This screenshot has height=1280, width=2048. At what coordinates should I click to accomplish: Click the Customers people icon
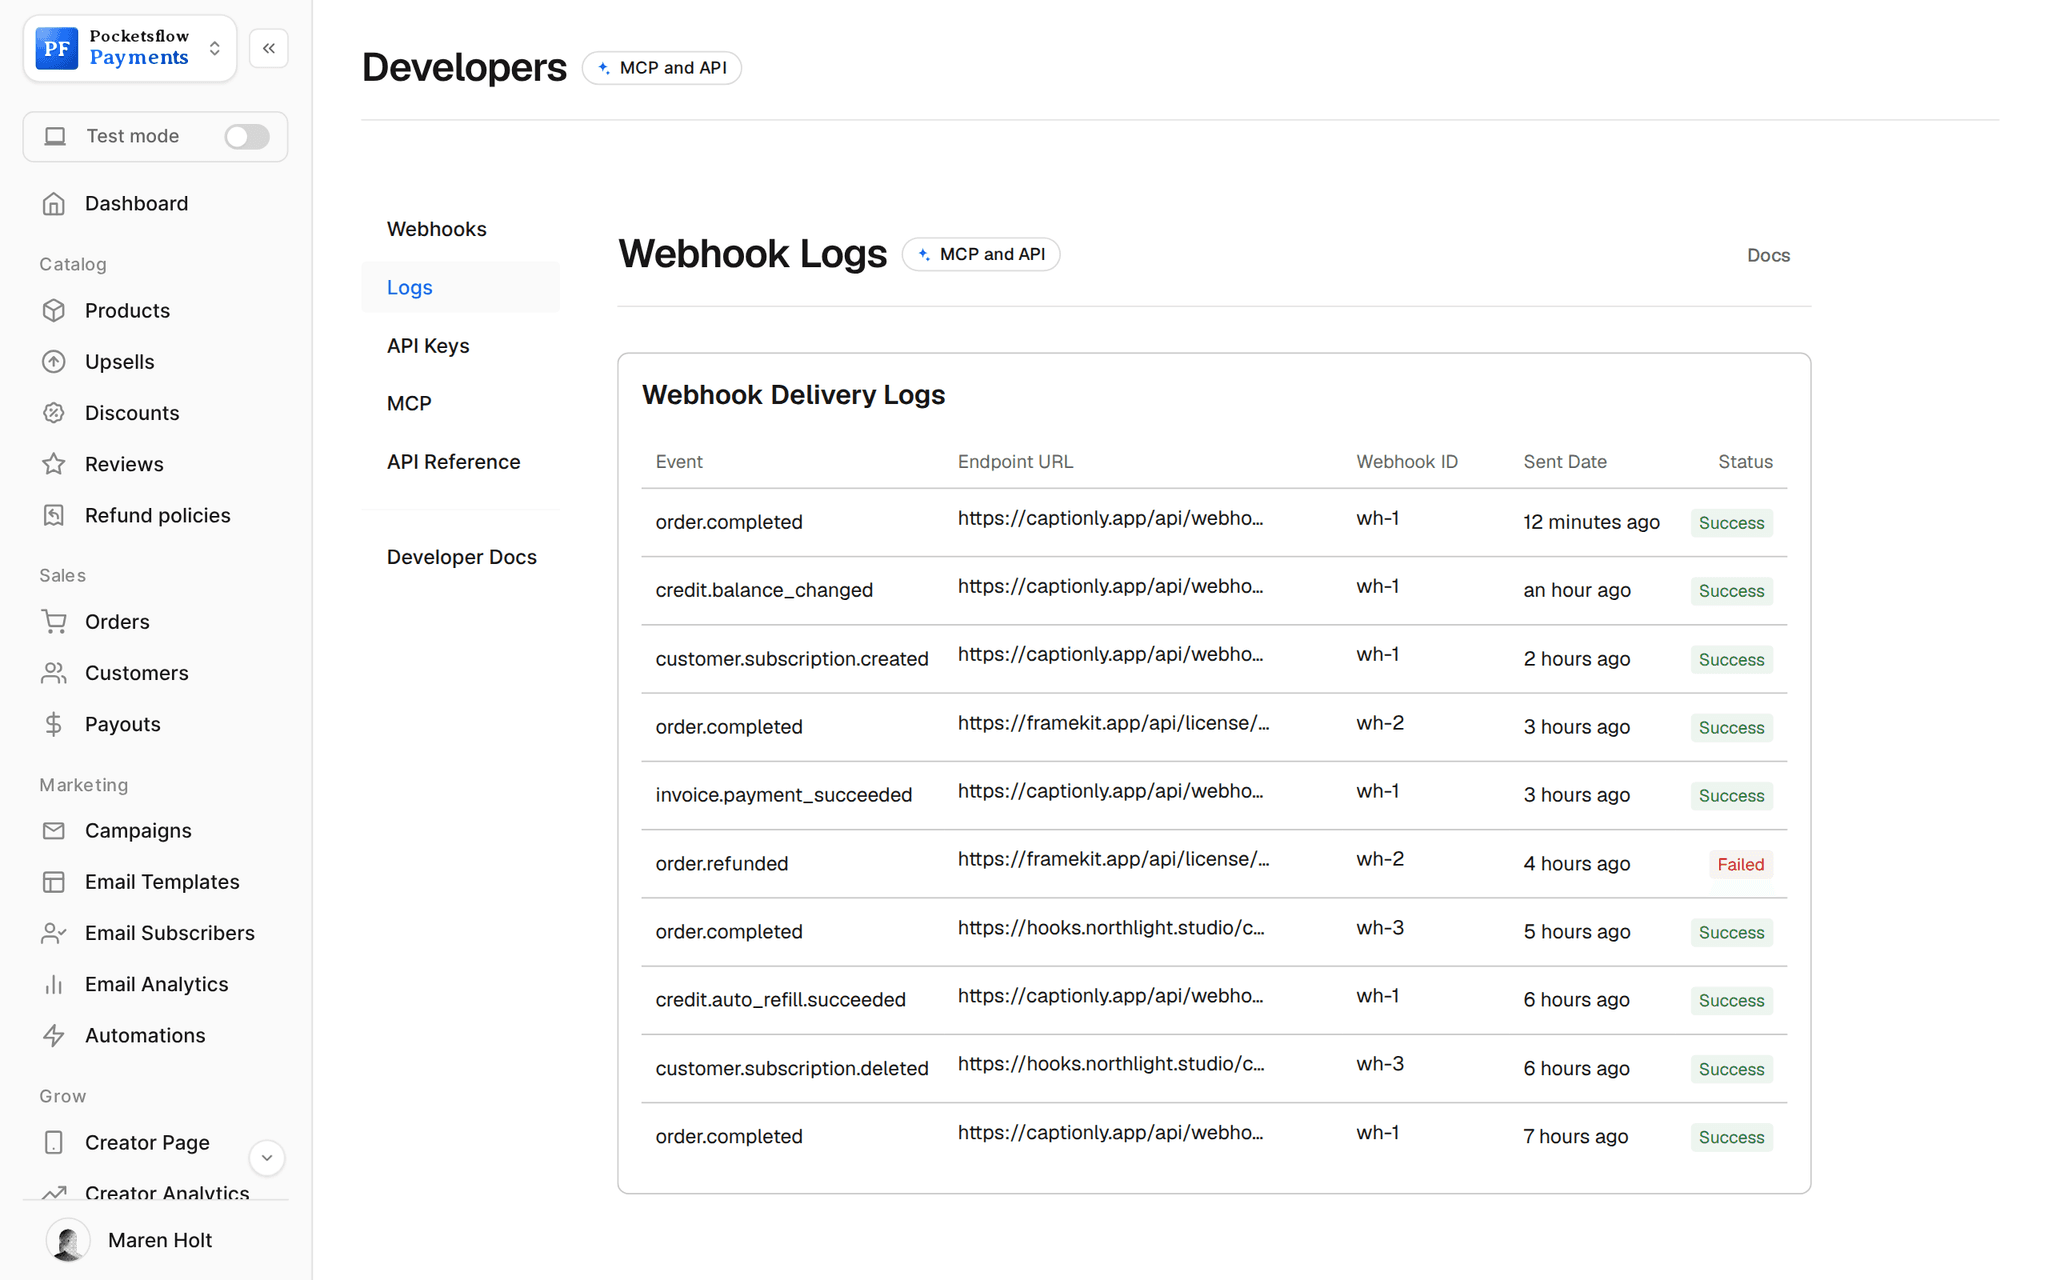[54, 673]
